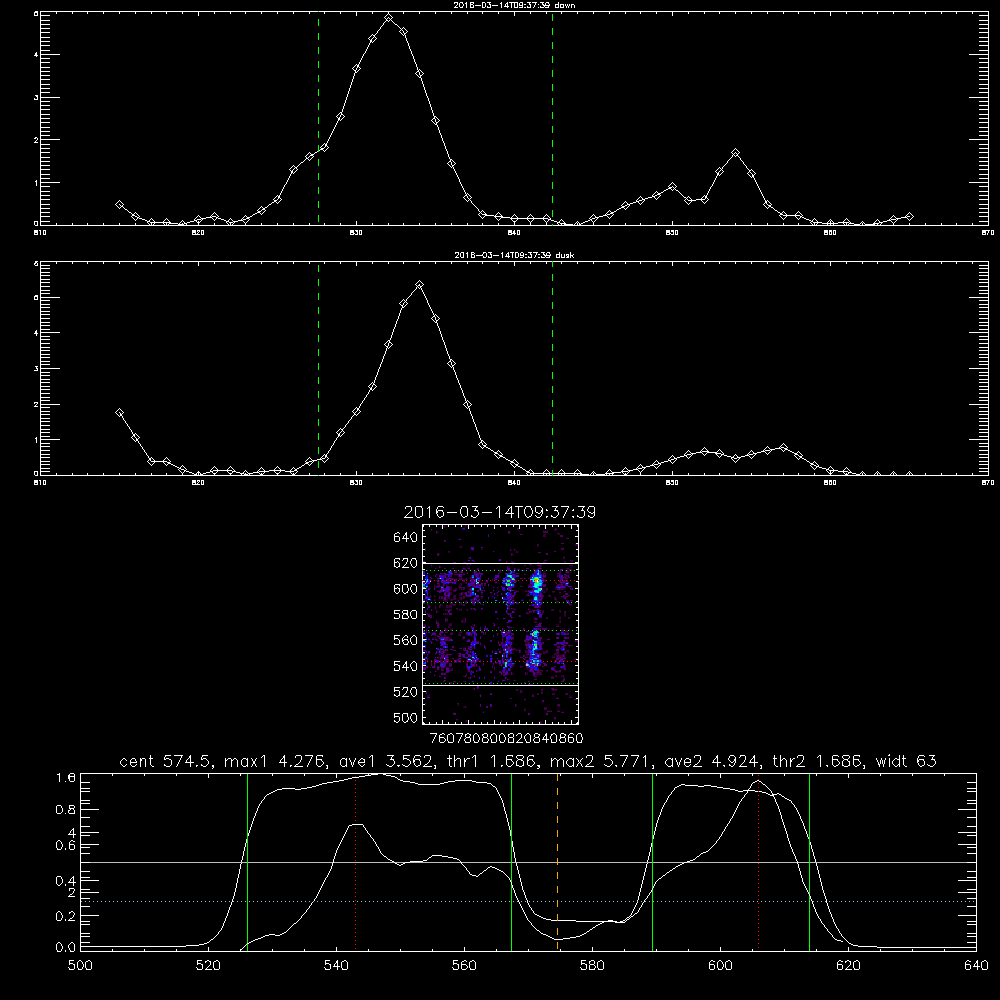Image resolution: width=1000 pixels, height=1000 pixels.
Task: Click the 600 label on the heat-map vertical axis
Action: 406,589
